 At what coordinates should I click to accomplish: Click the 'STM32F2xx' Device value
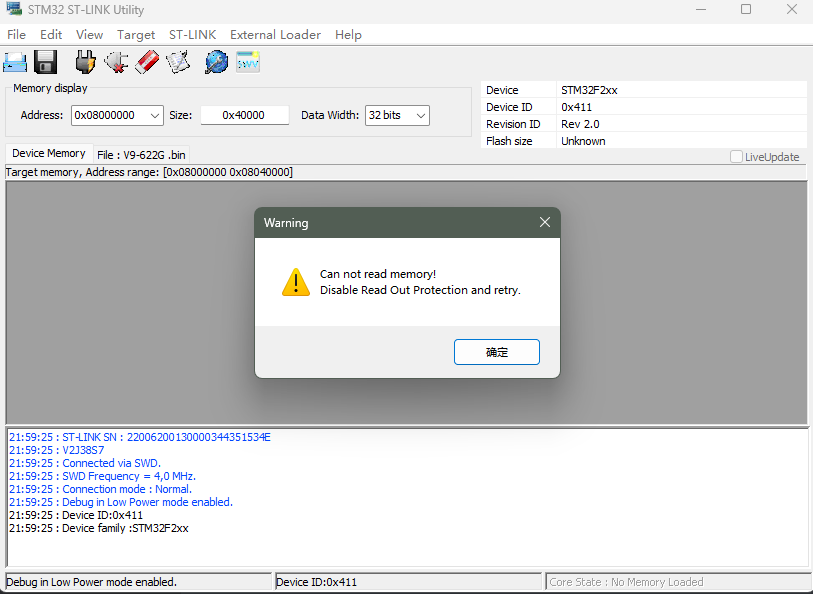point(589,90)
